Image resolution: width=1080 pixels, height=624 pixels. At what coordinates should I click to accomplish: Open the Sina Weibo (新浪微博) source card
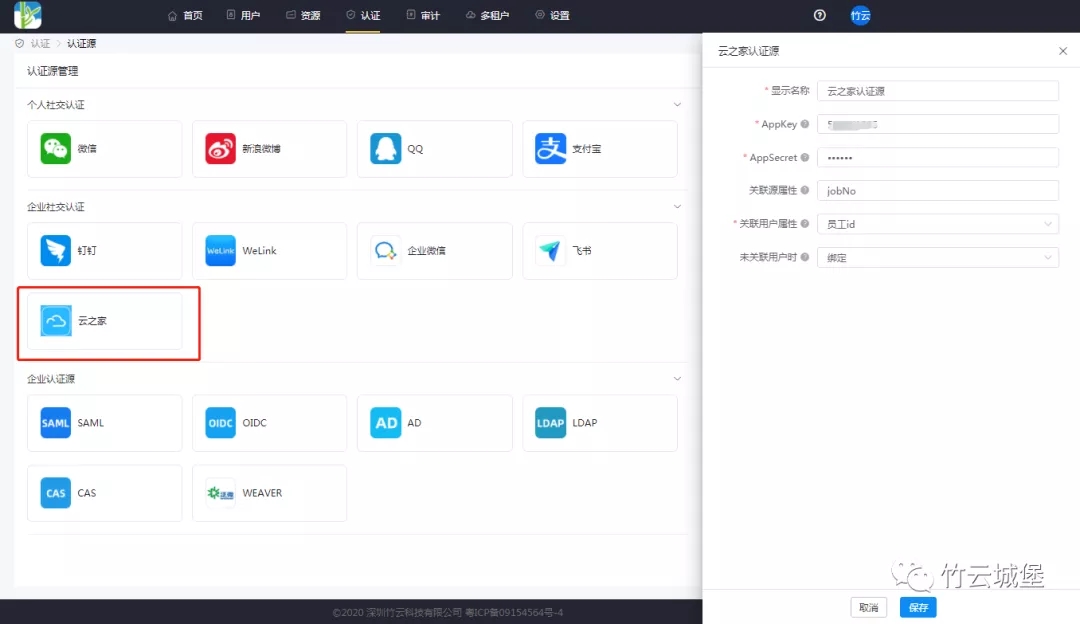pos(269,149)
